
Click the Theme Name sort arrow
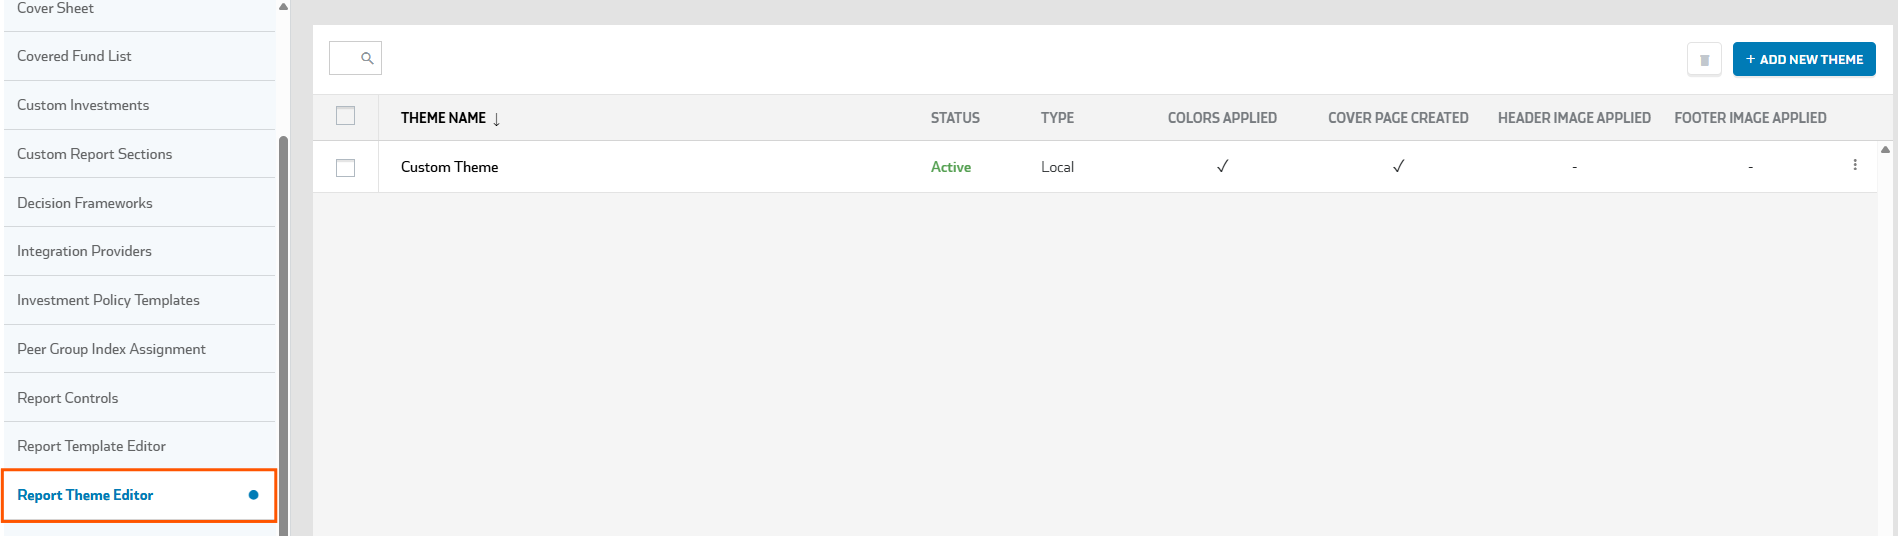tap(496, 119)
